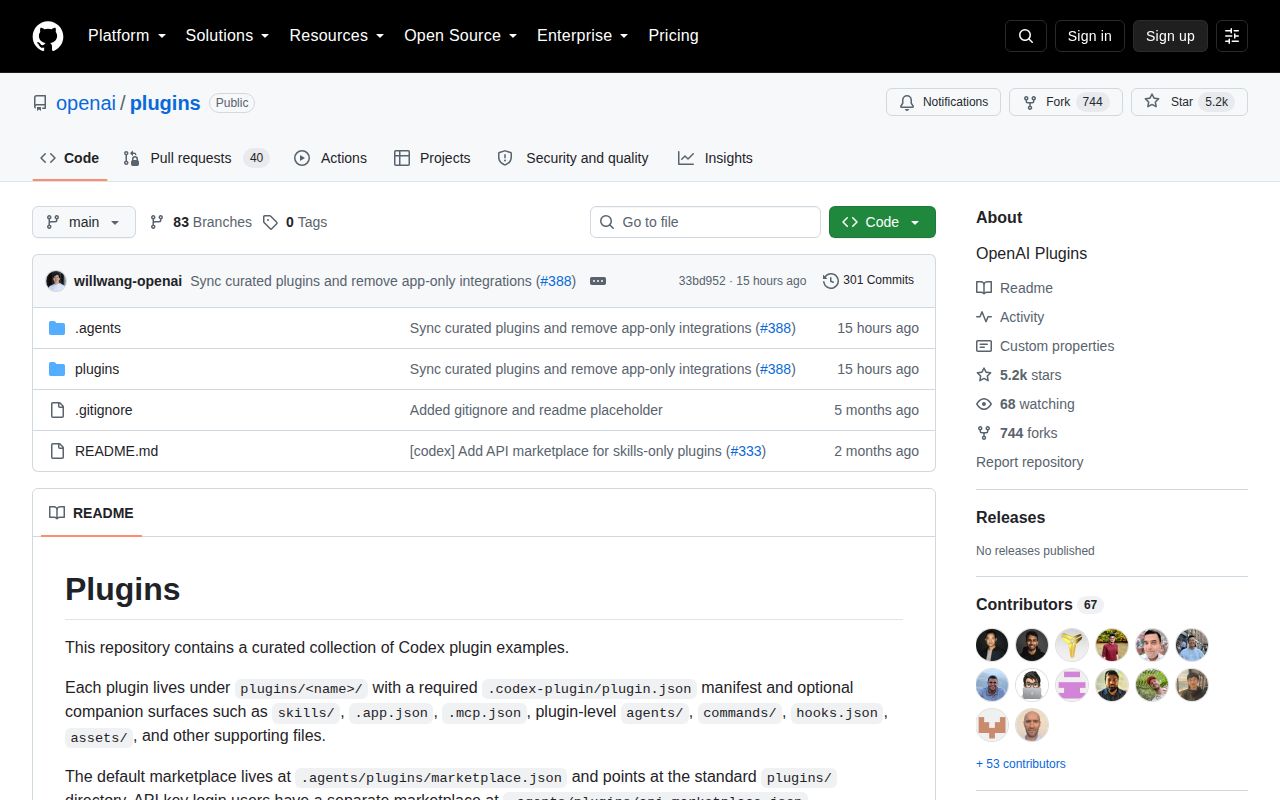The width and height of the screenshot is (1280, 800).
Task: Switch to the Projects tab
Action: 432,158
